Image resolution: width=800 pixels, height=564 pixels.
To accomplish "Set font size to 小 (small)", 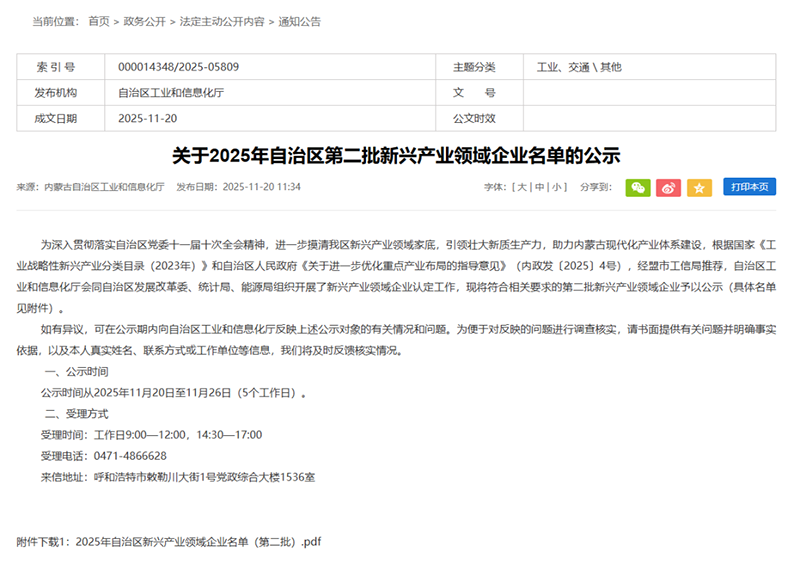I will tap(557, 187).
